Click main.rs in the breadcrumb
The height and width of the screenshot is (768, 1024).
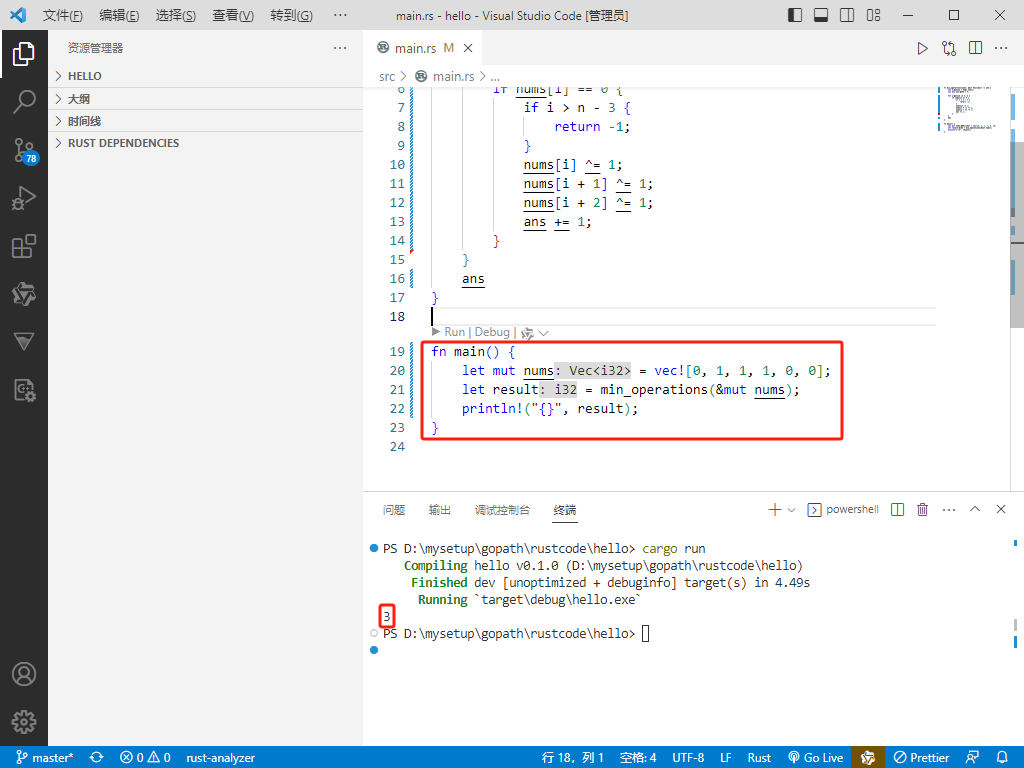[x=453, y=76]
